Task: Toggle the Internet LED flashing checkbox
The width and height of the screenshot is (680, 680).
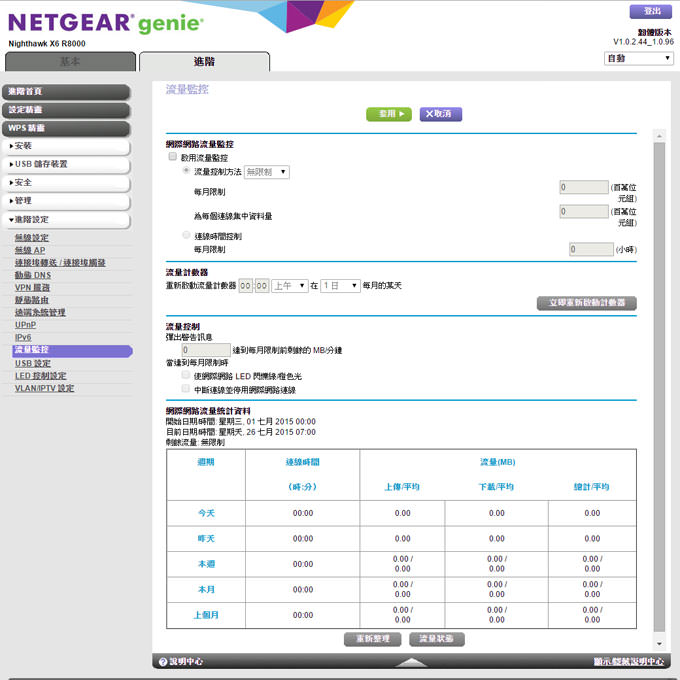Action: point(186,375)
